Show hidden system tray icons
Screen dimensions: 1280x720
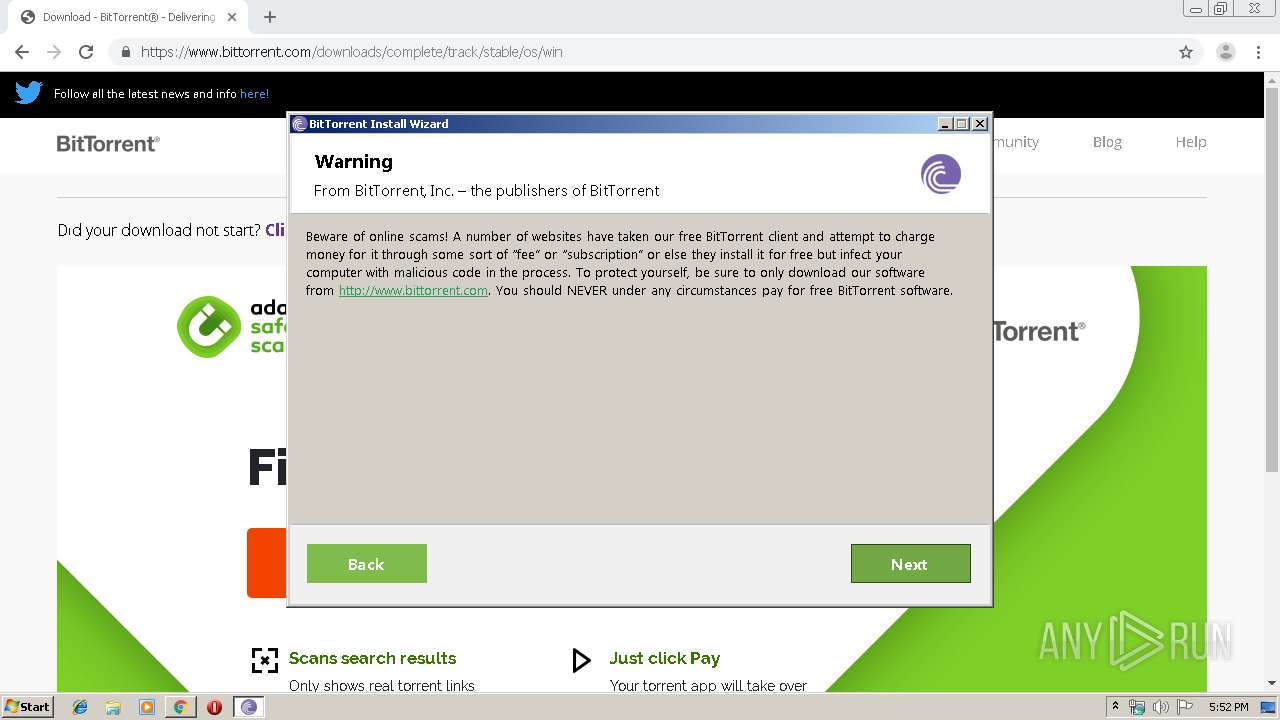click(x=1115, y=706)
